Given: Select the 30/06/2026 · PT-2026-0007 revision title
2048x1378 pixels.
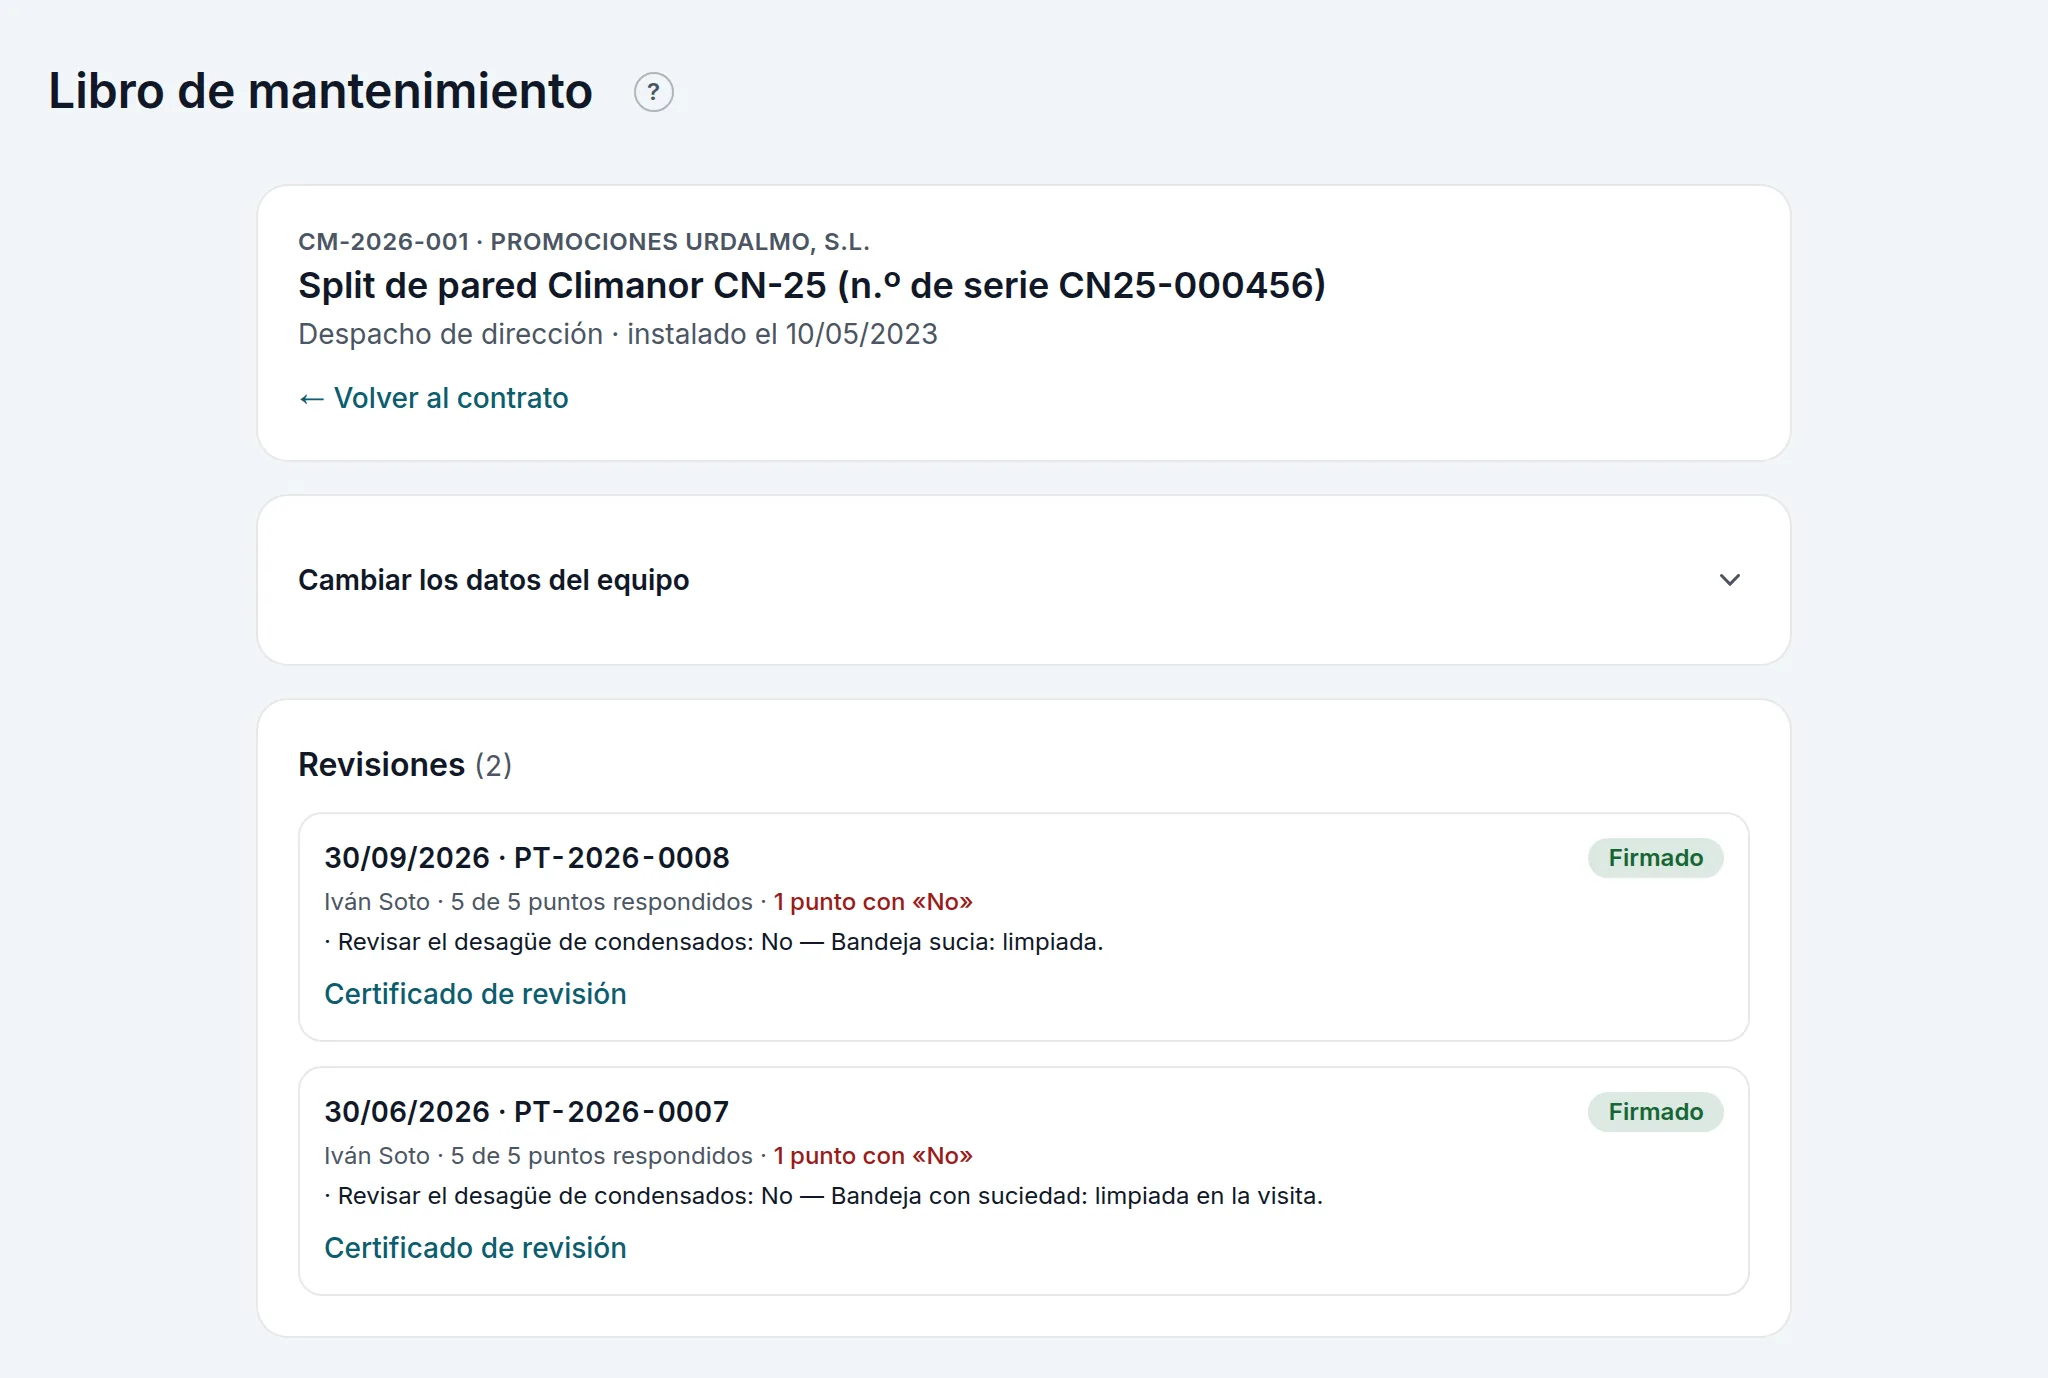Looking at the screenshot, I should [x=527, y=1112].
